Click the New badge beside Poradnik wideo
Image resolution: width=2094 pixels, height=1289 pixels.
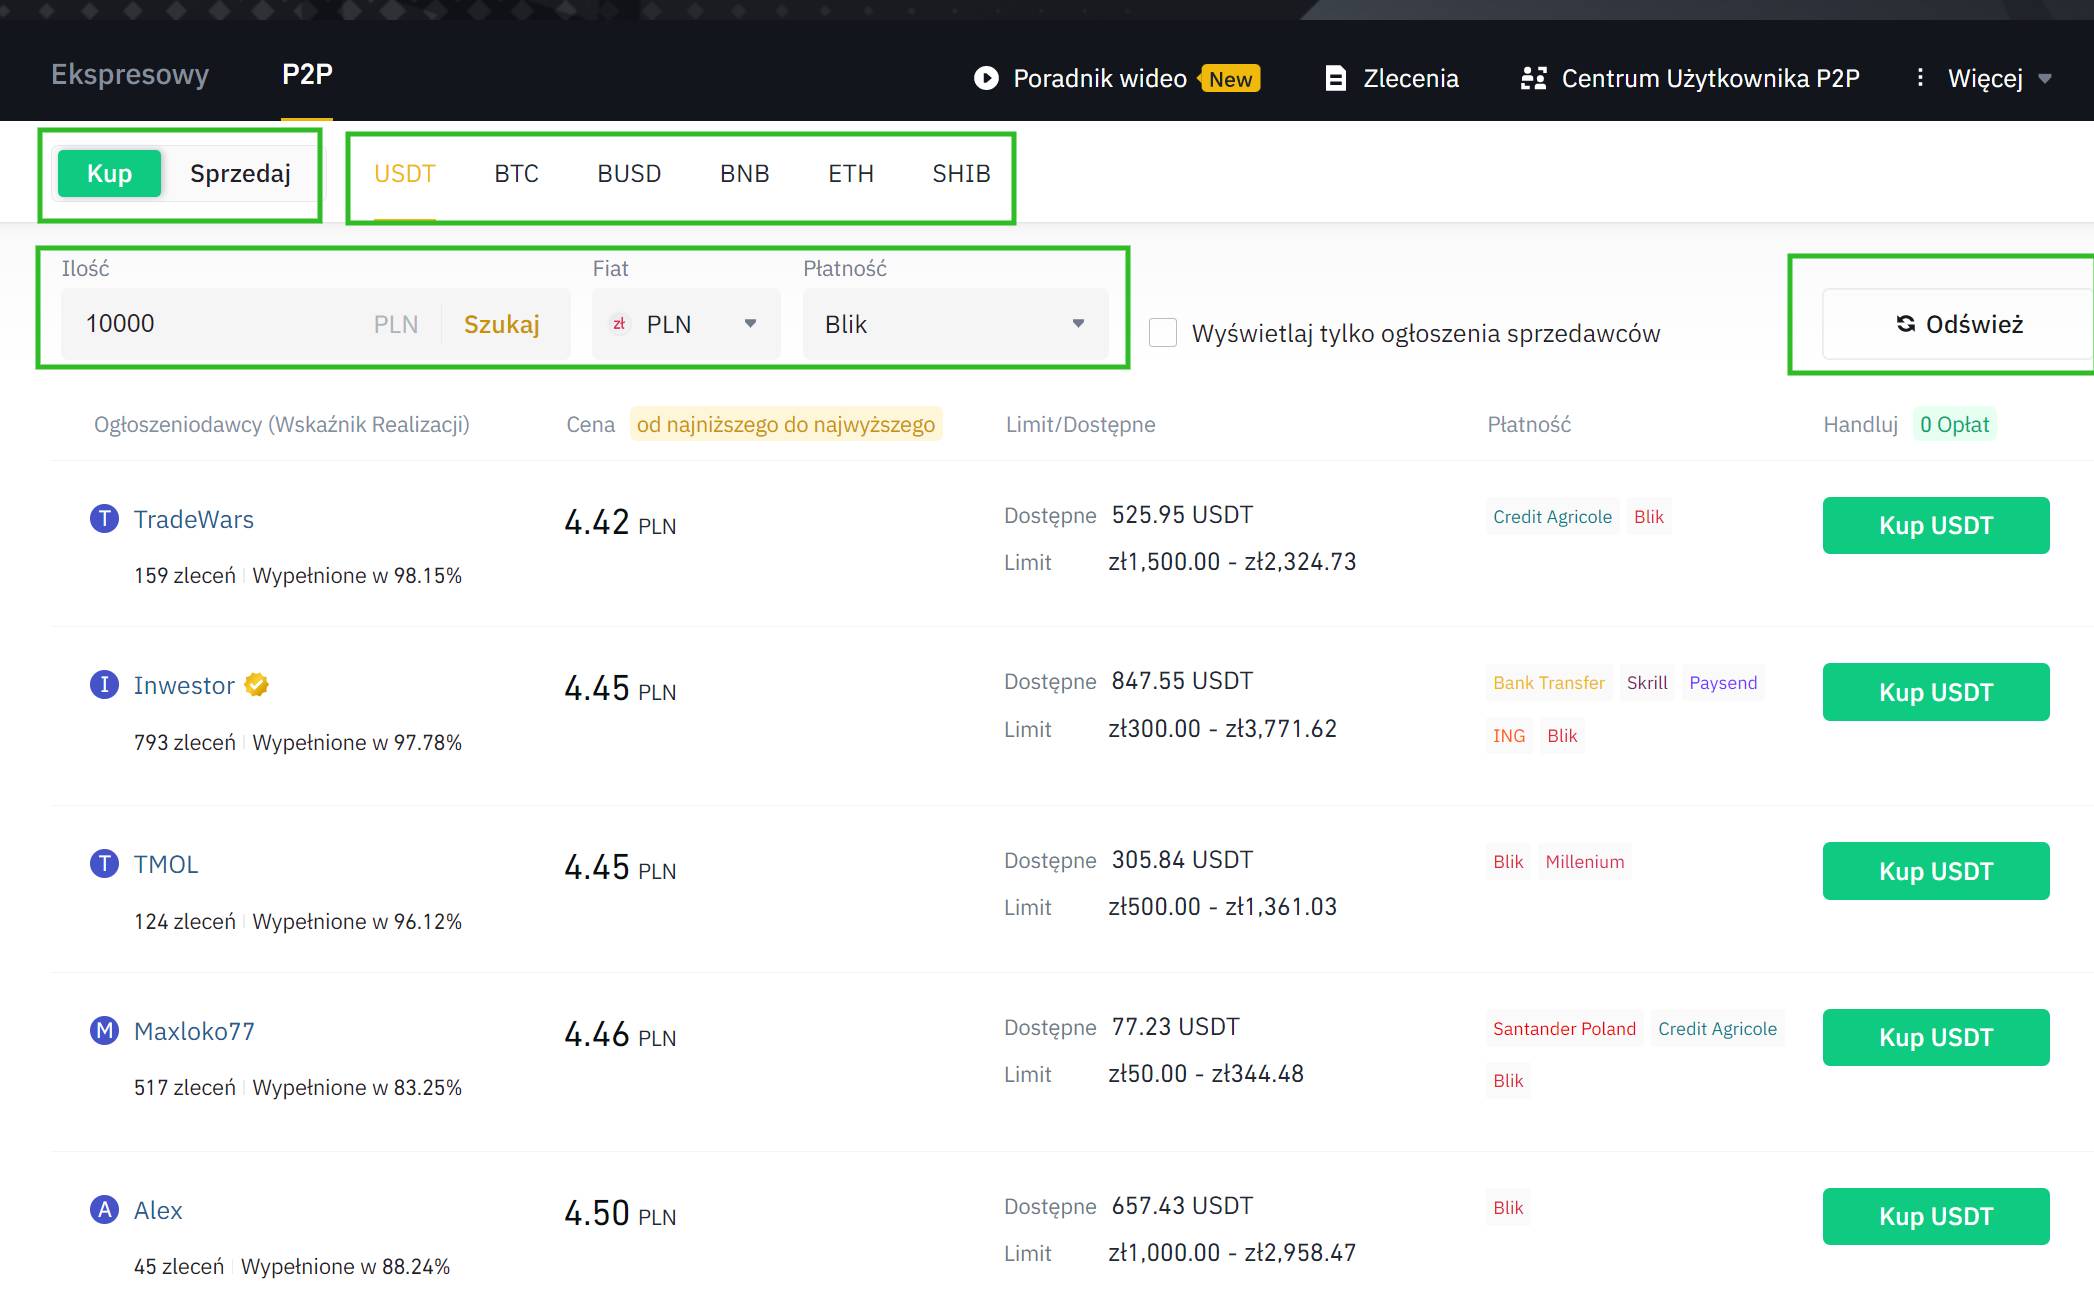pos(1230,79)
